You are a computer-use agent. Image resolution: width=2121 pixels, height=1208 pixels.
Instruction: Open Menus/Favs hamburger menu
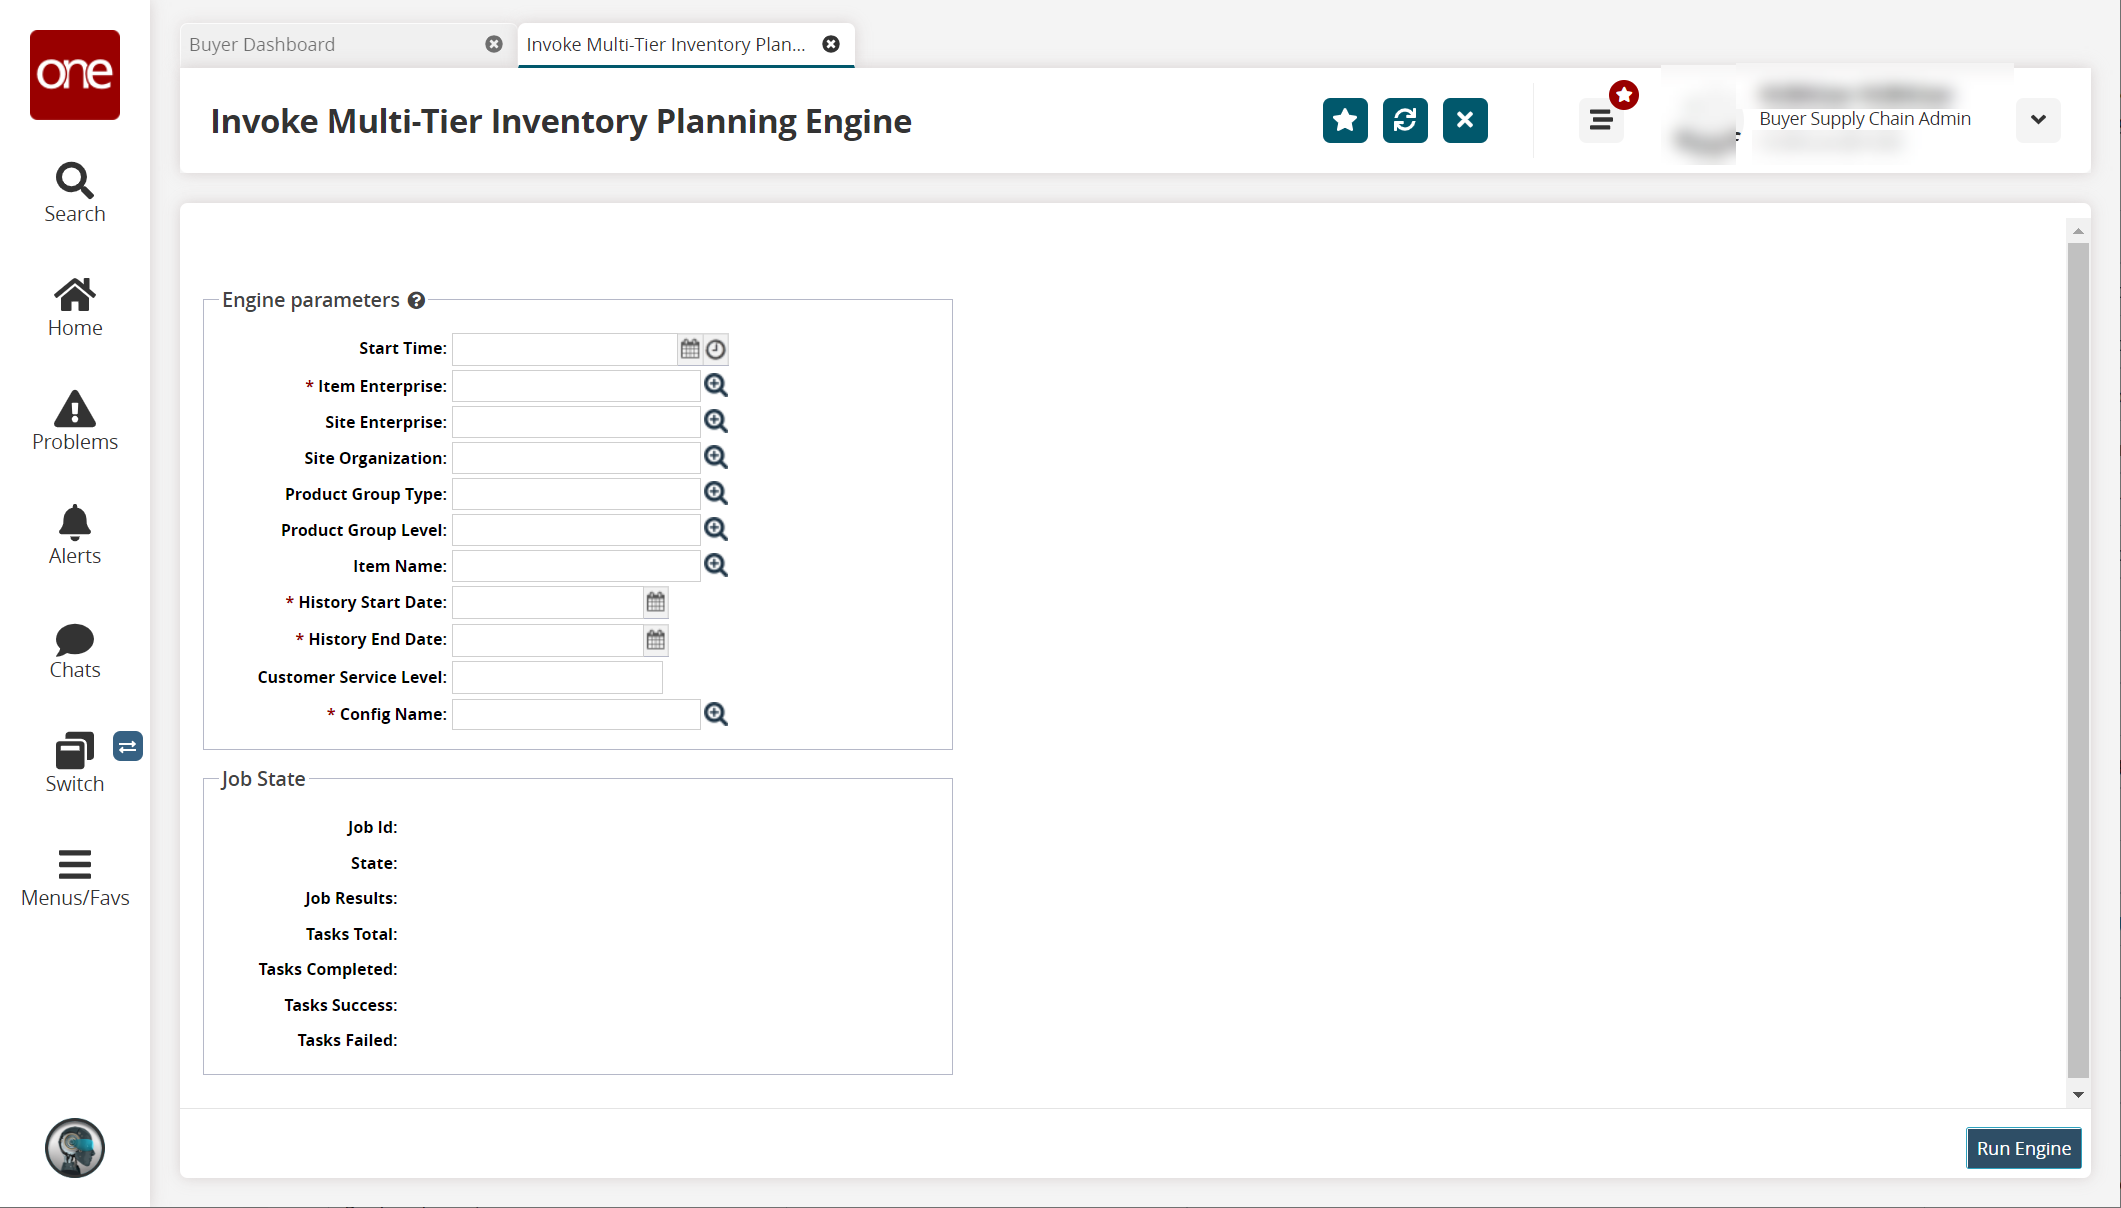click(x=75, y=876)
